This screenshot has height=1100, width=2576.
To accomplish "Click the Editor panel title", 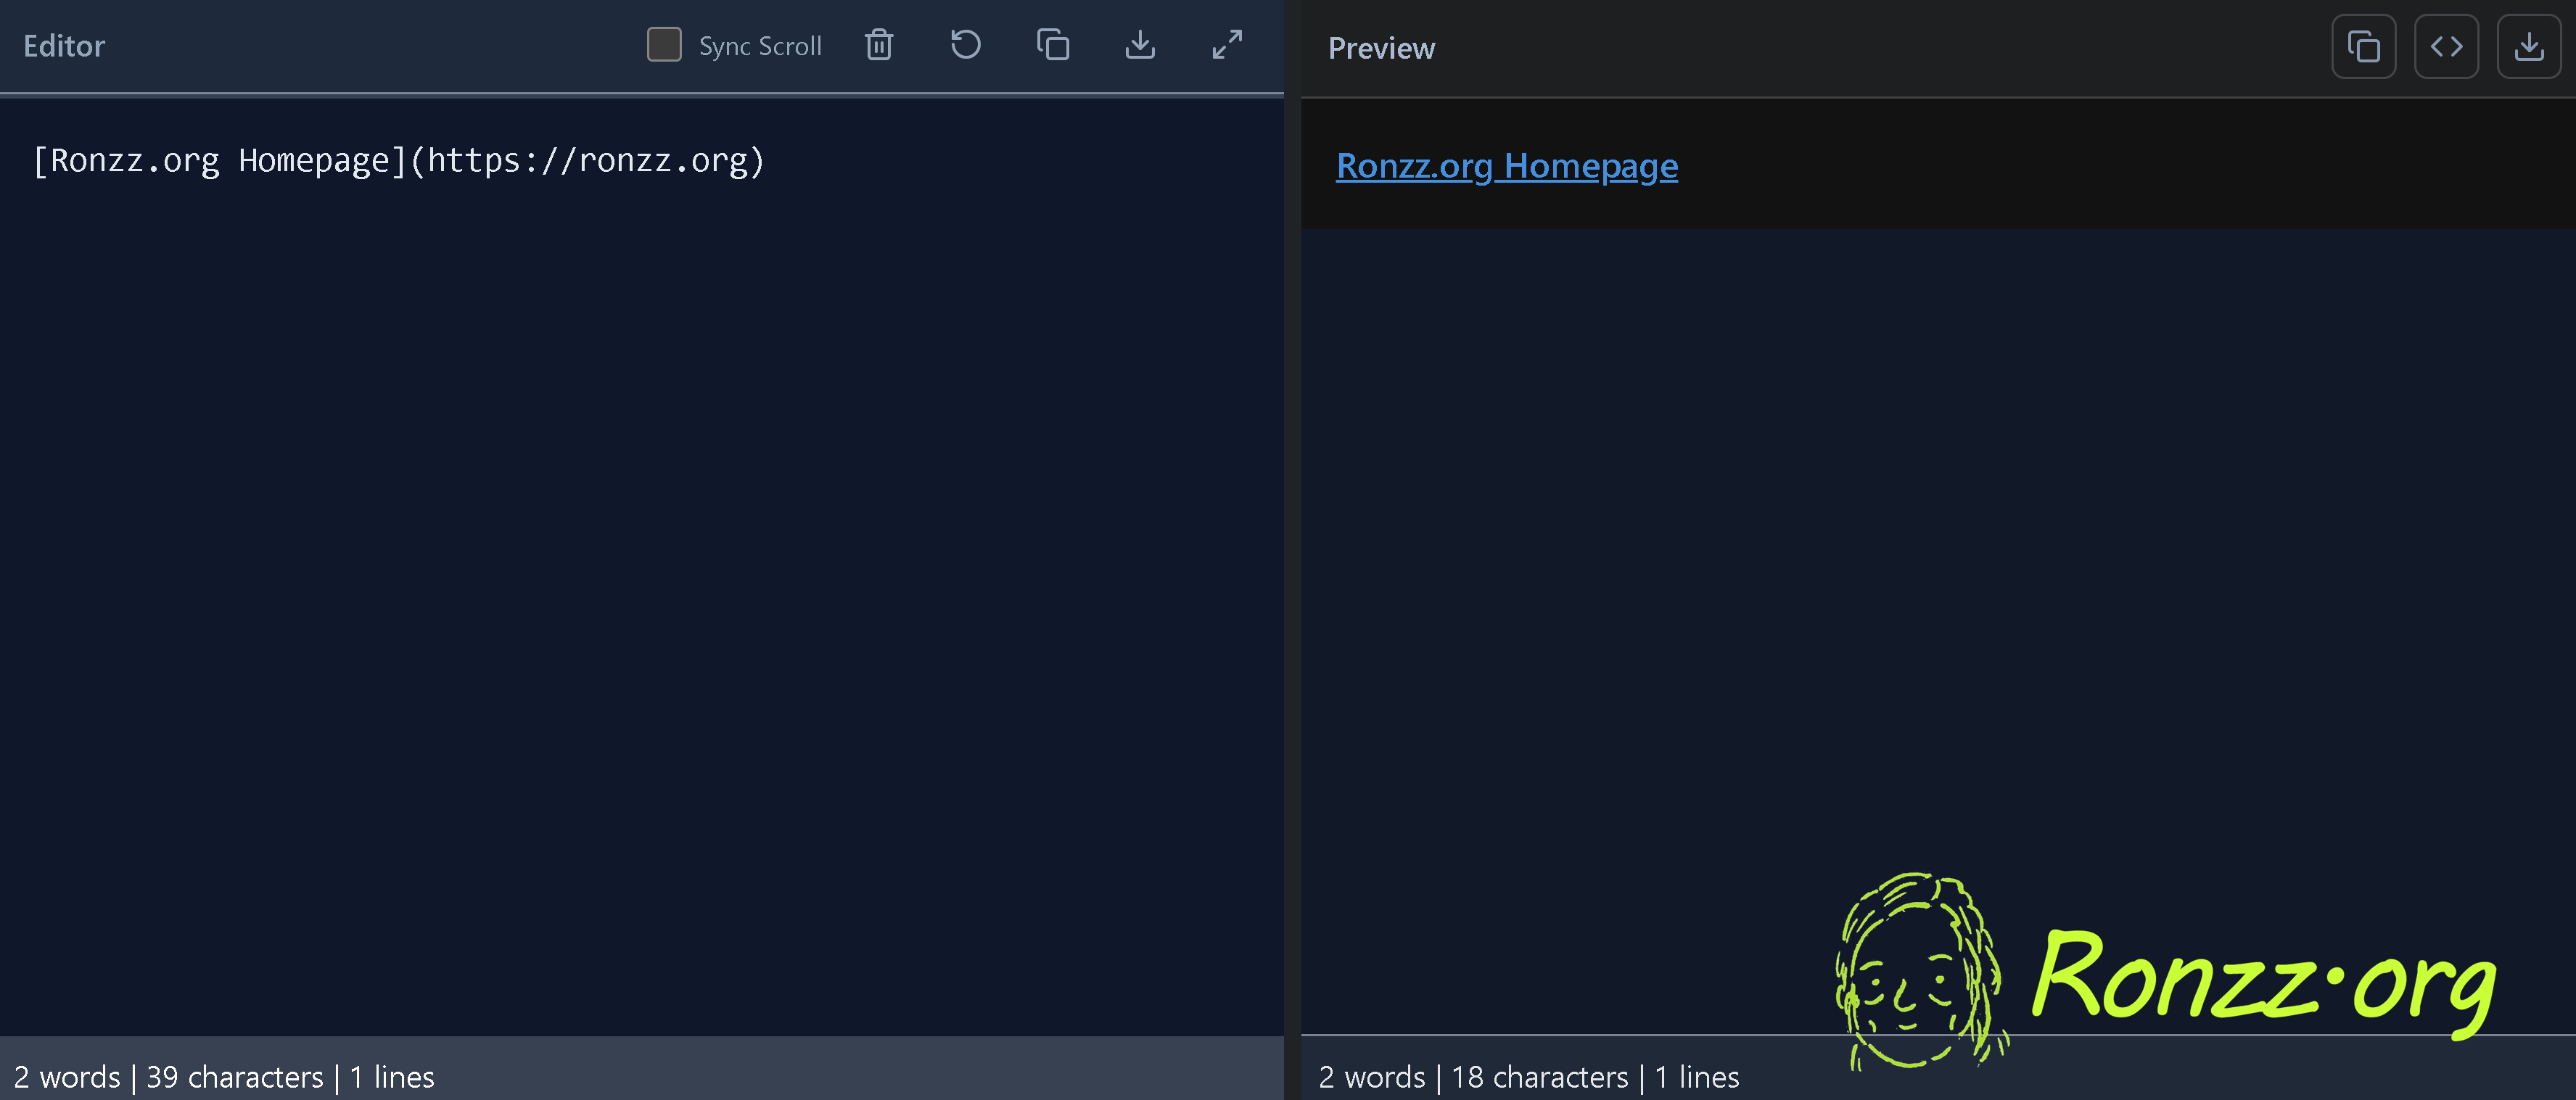I will [x=64, y=46].
